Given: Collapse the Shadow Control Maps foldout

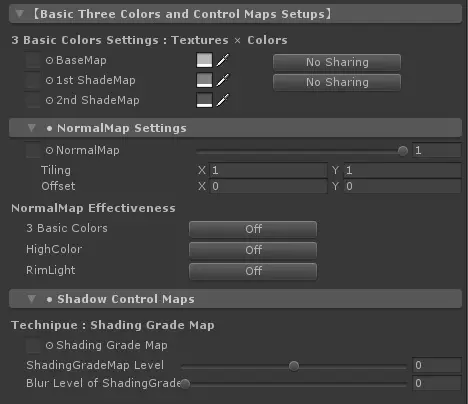Looking at the screenshot, I should click(x=32, y=299).
